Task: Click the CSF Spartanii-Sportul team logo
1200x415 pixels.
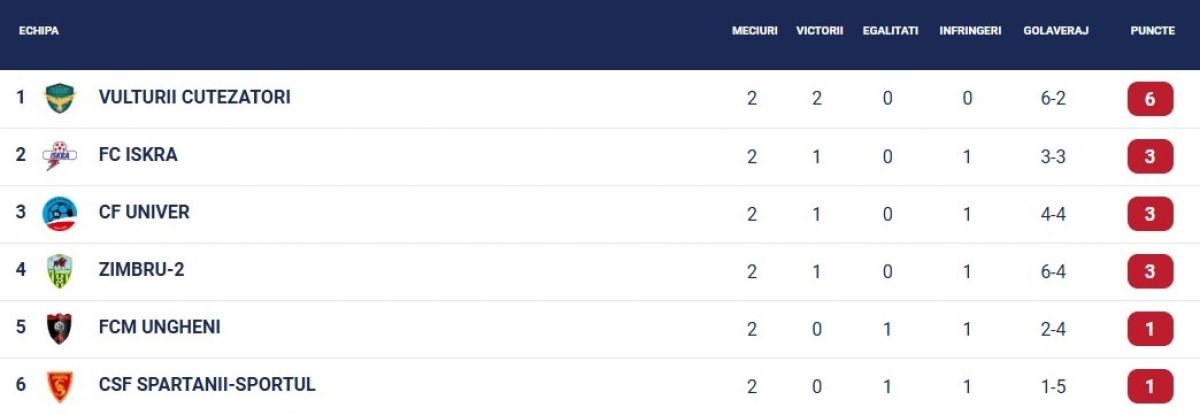Action: pos(60,386)
